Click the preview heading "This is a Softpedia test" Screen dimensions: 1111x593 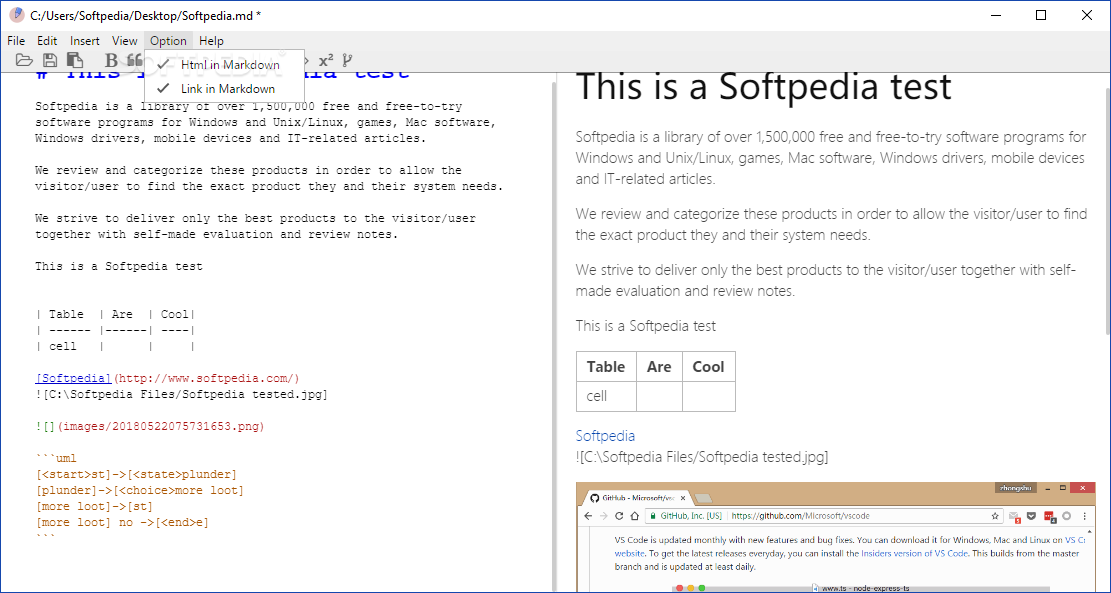click(x=764, y=86)
